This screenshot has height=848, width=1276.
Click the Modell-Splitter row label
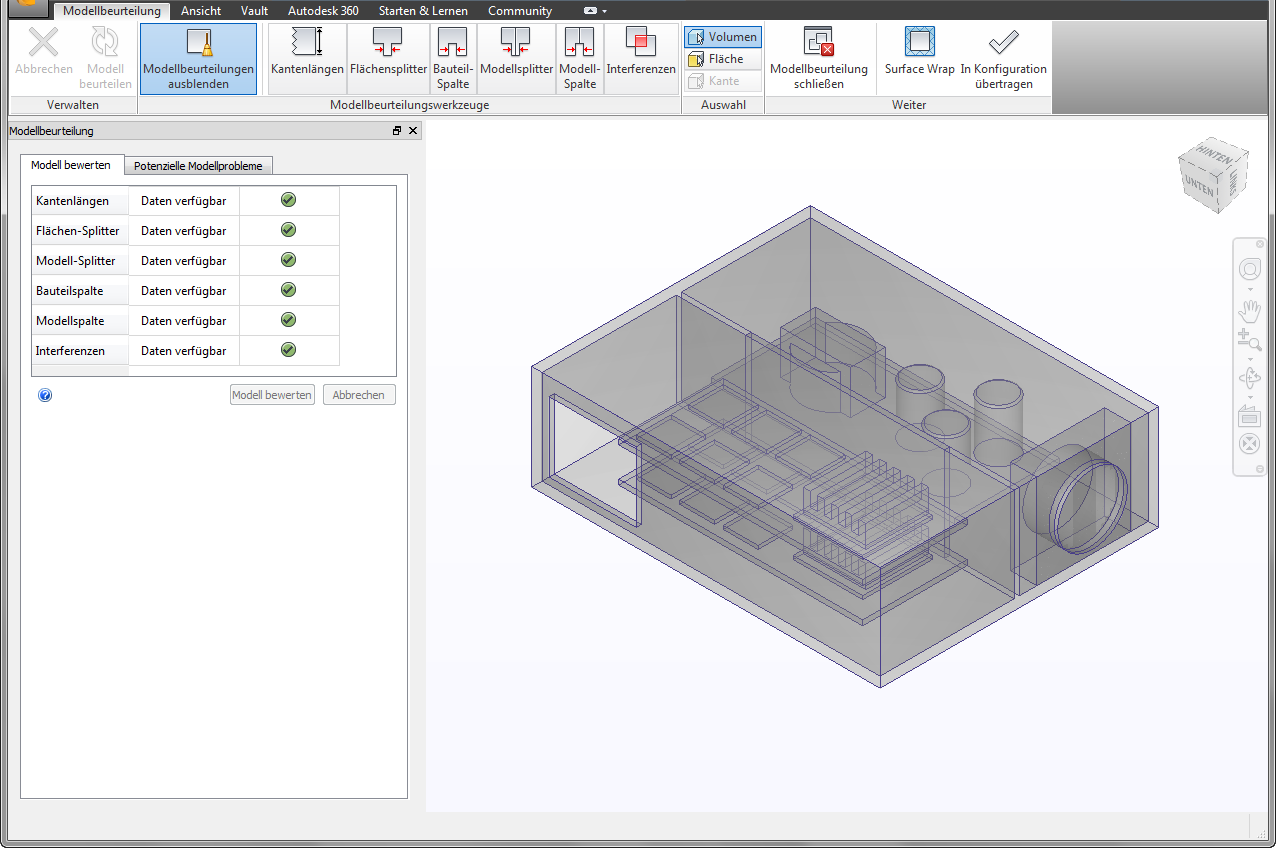click(79, 261)
